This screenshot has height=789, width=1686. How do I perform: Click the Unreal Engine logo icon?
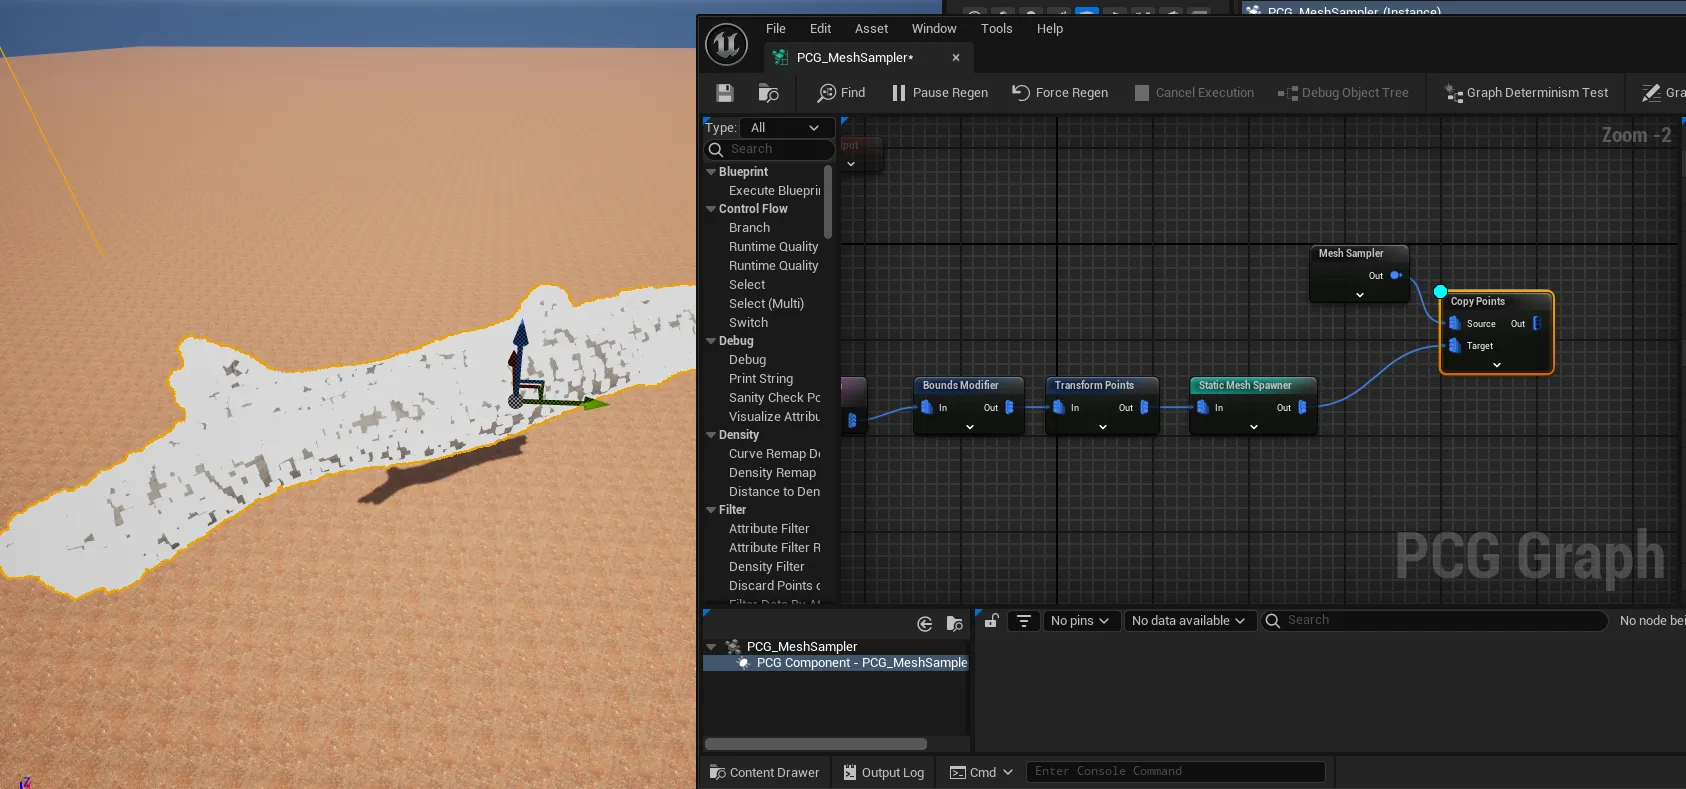(726, 45)
